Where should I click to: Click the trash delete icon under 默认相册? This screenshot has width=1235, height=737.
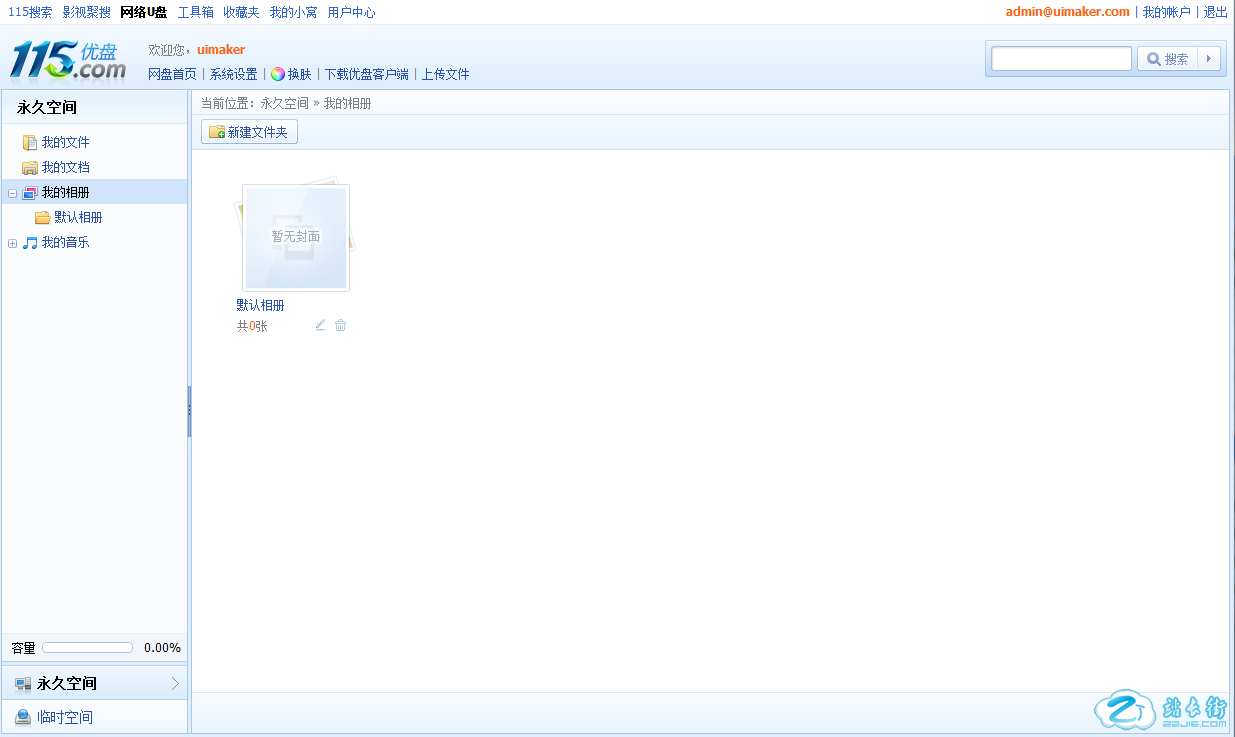(x=340, y=325)
